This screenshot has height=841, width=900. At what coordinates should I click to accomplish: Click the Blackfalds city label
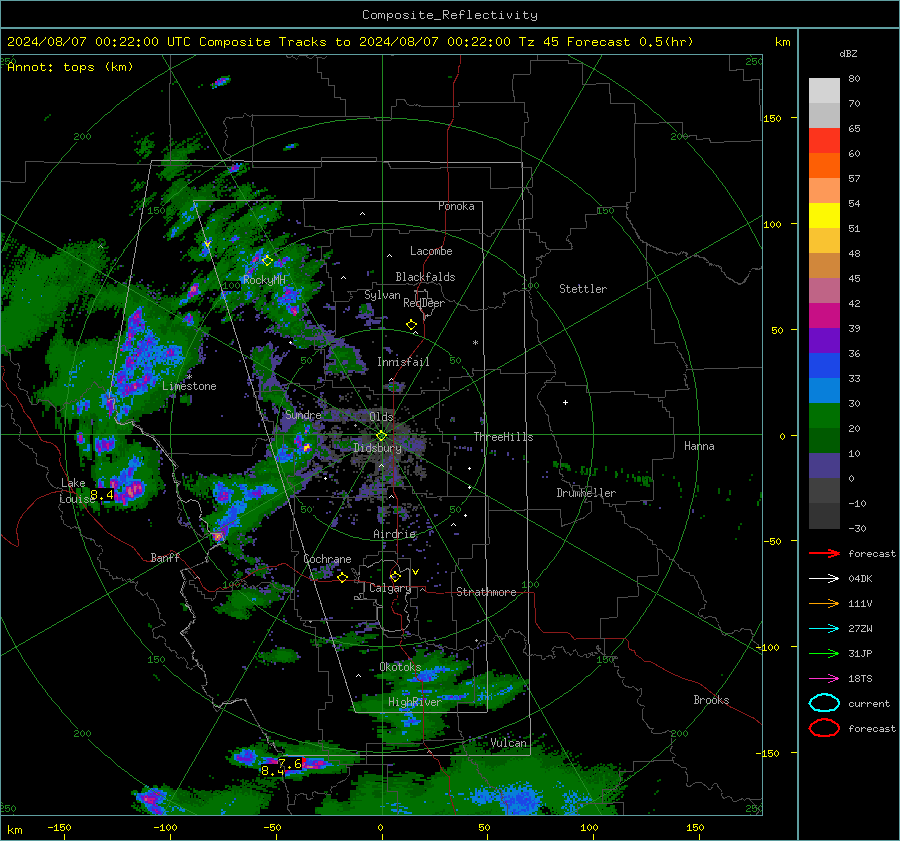click(425, 277)
